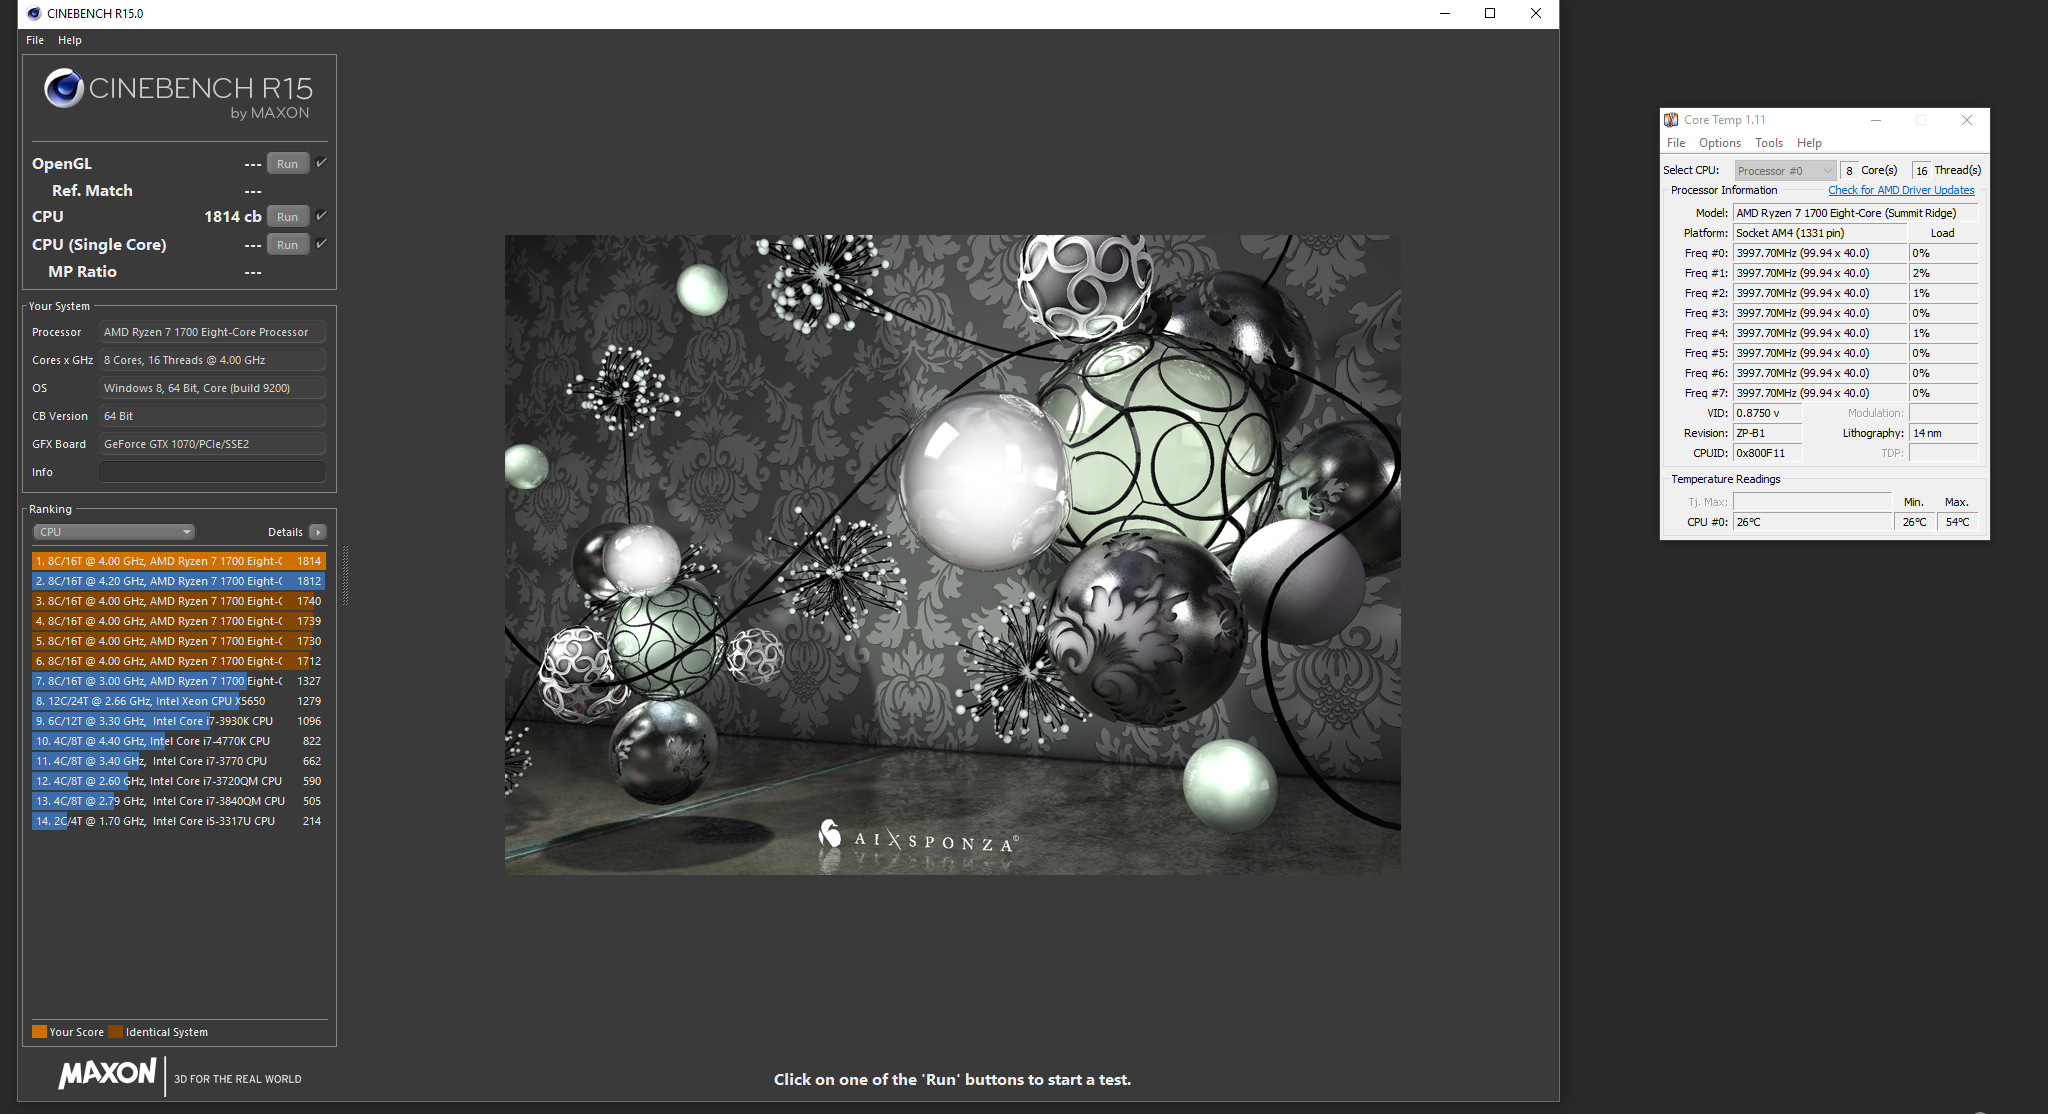Click the Info input field

point(212,472)
